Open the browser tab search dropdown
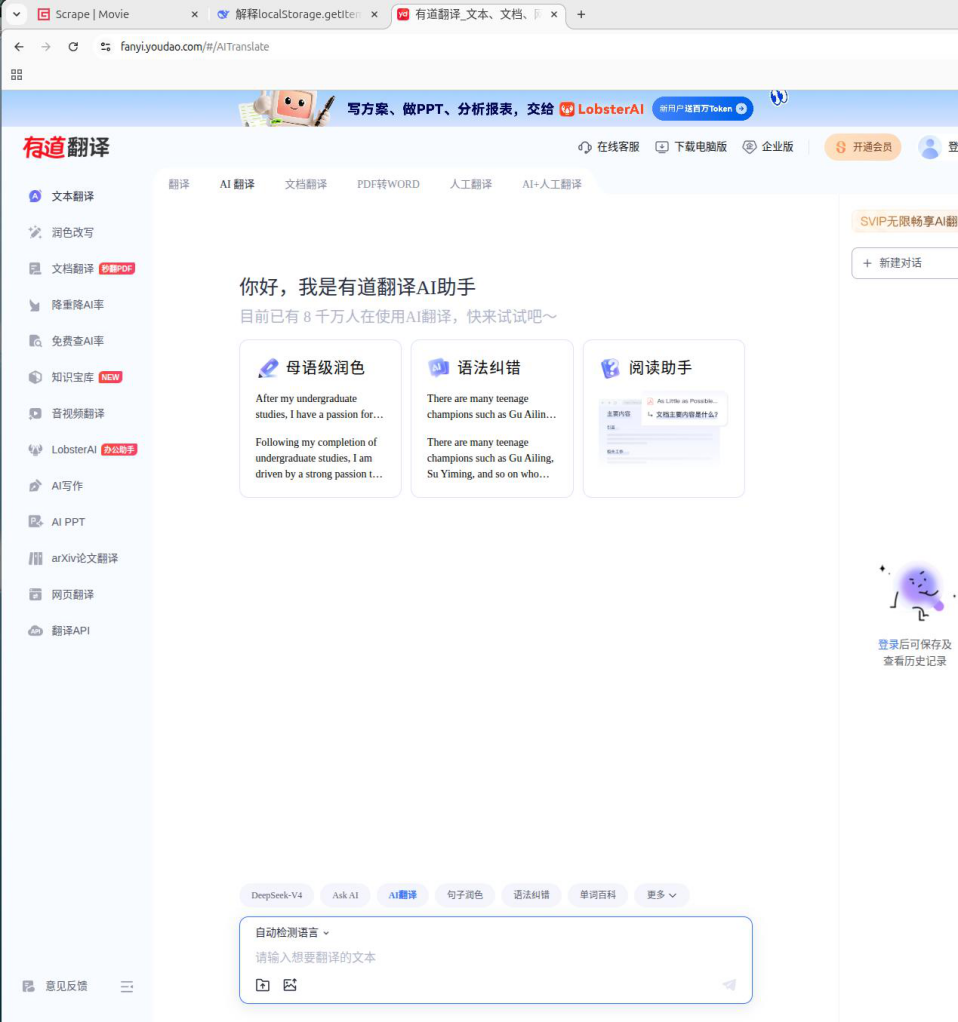This screenshot has height=1022, width=958. tap(16, 14)
